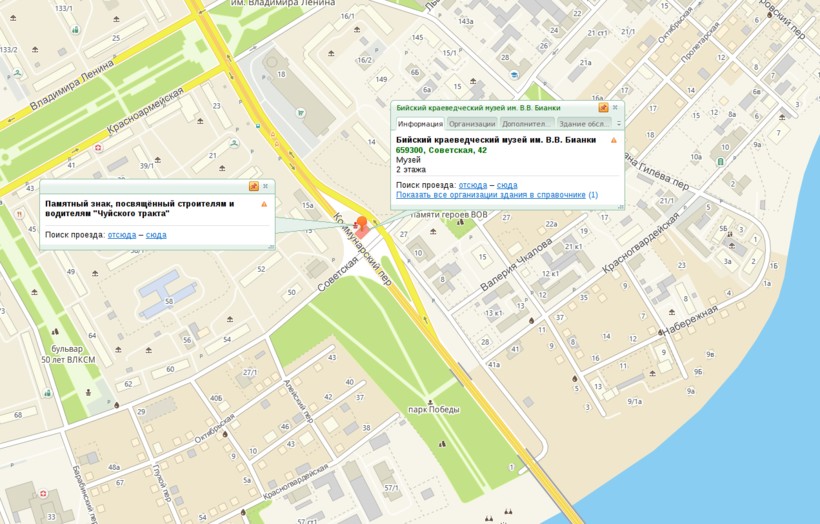Click the bus stop icon near building 18
This screenshot has height=524, width=820.
pyautogui.click(x=257, y=126)
